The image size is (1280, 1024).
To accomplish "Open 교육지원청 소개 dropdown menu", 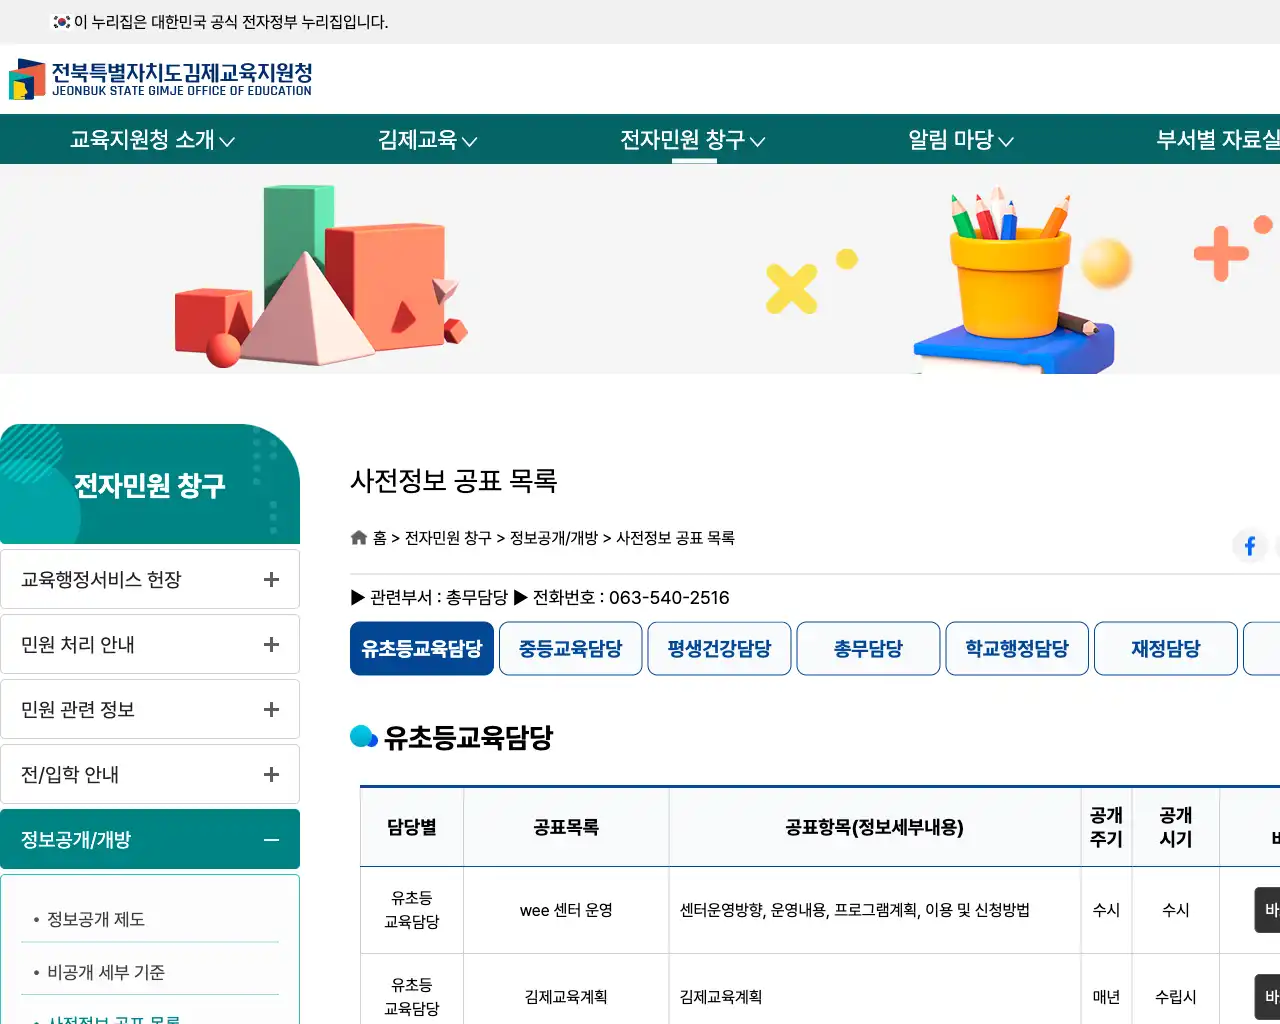I will [x=152, y=140].
